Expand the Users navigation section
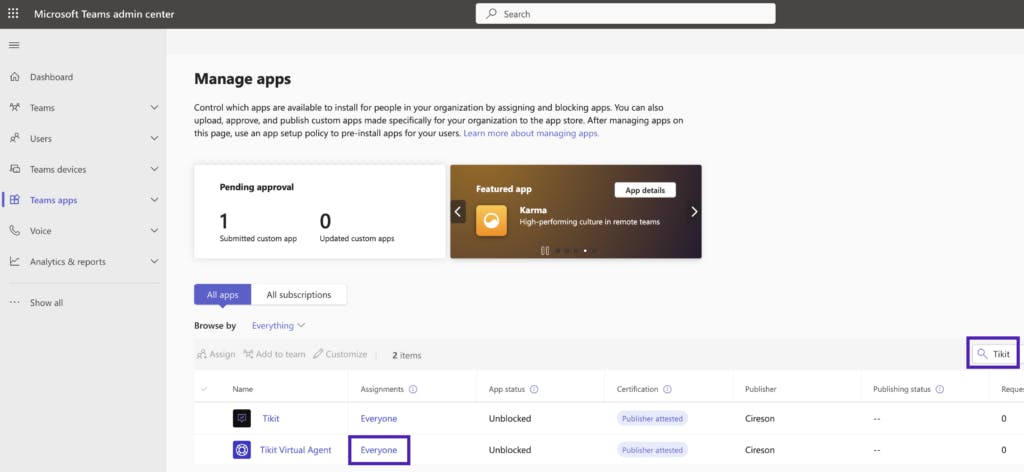 154,138
